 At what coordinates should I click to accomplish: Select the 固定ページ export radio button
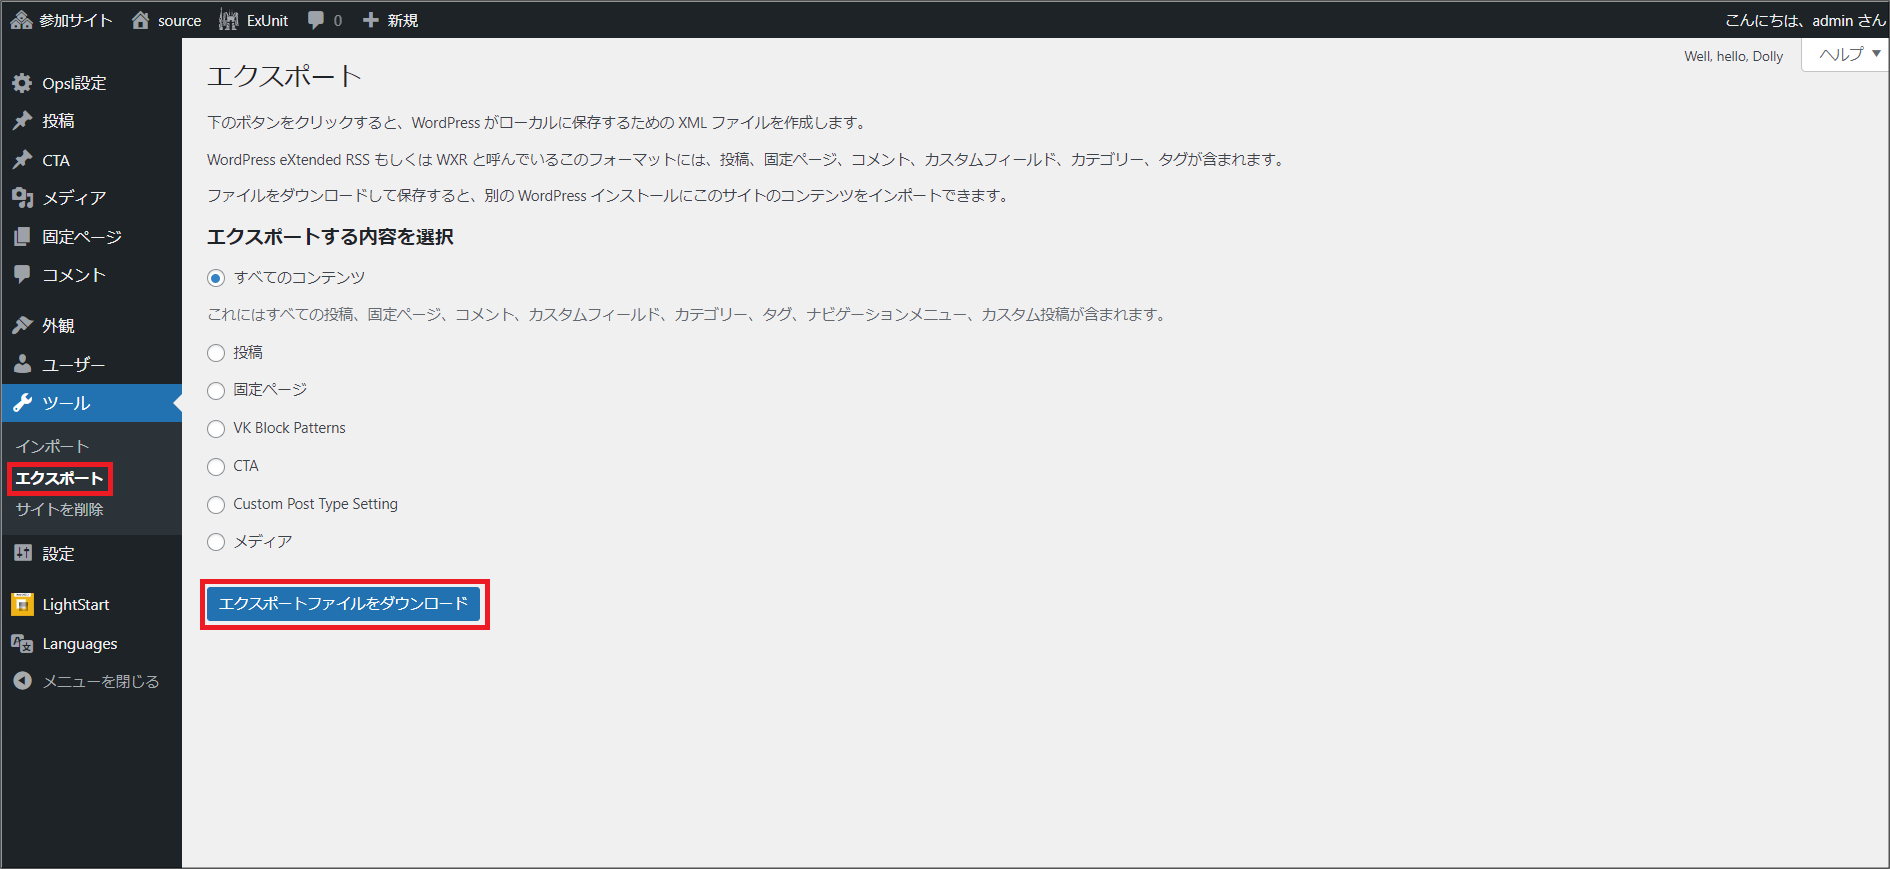[x=216, y=391]
